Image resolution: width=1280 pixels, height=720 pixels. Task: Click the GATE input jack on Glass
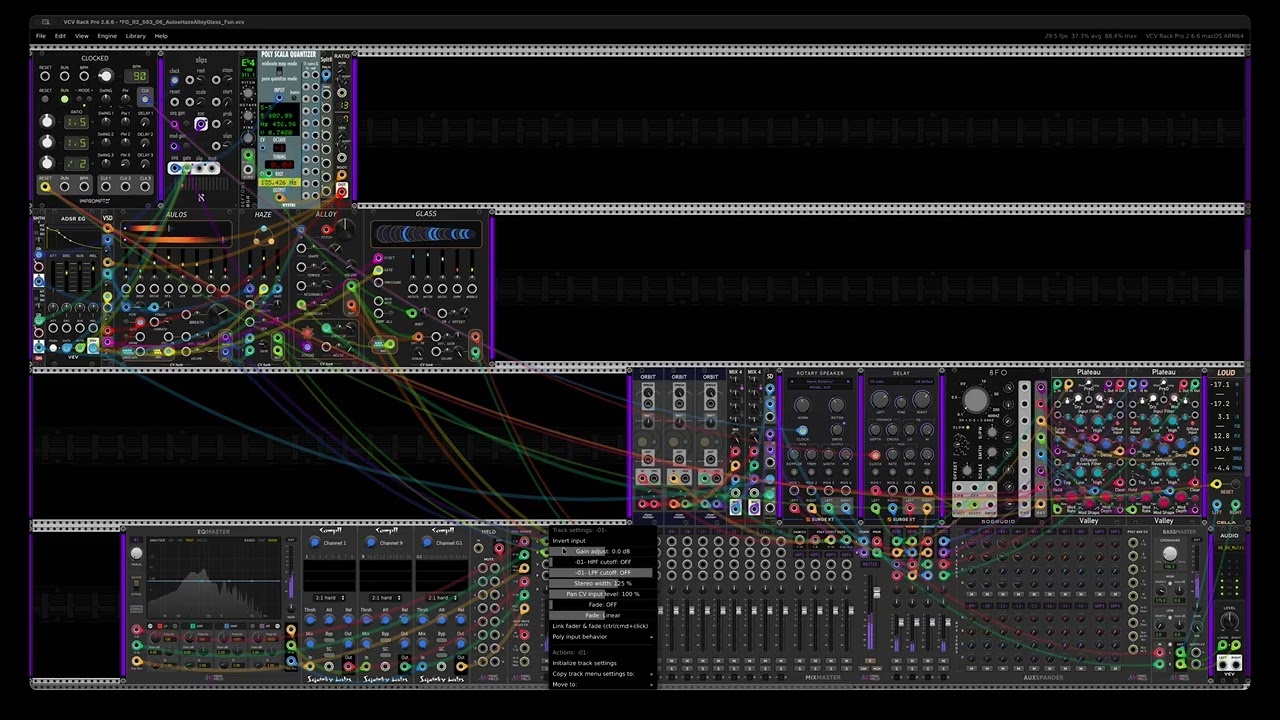[x=378, y=270]
